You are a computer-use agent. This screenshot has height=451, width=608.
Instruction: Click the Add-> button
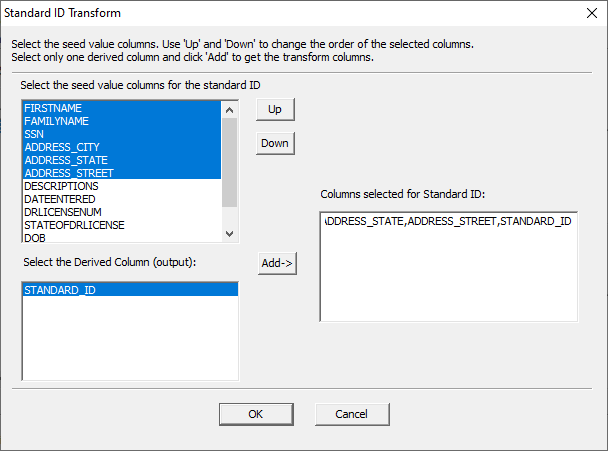coord(277,263)
